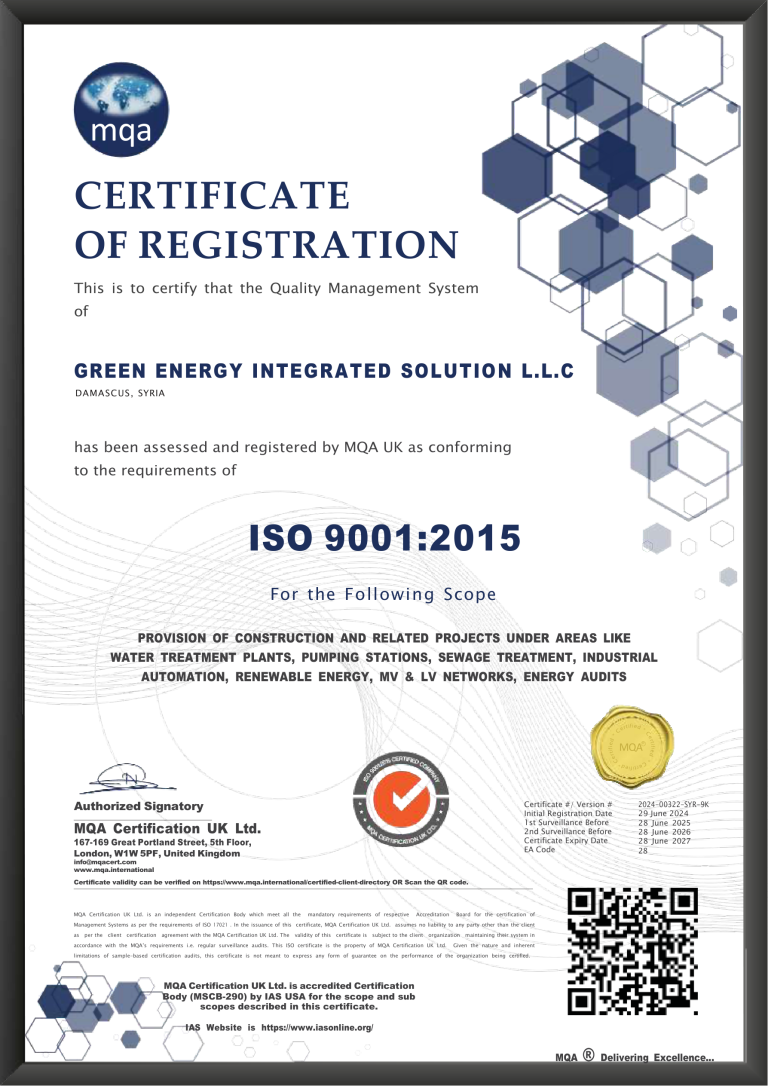The width and height of the screenshot is (768, 1086).
Task: Click the line "This is to certify that the Quality Management System"
Action: [x=276, y=288]
